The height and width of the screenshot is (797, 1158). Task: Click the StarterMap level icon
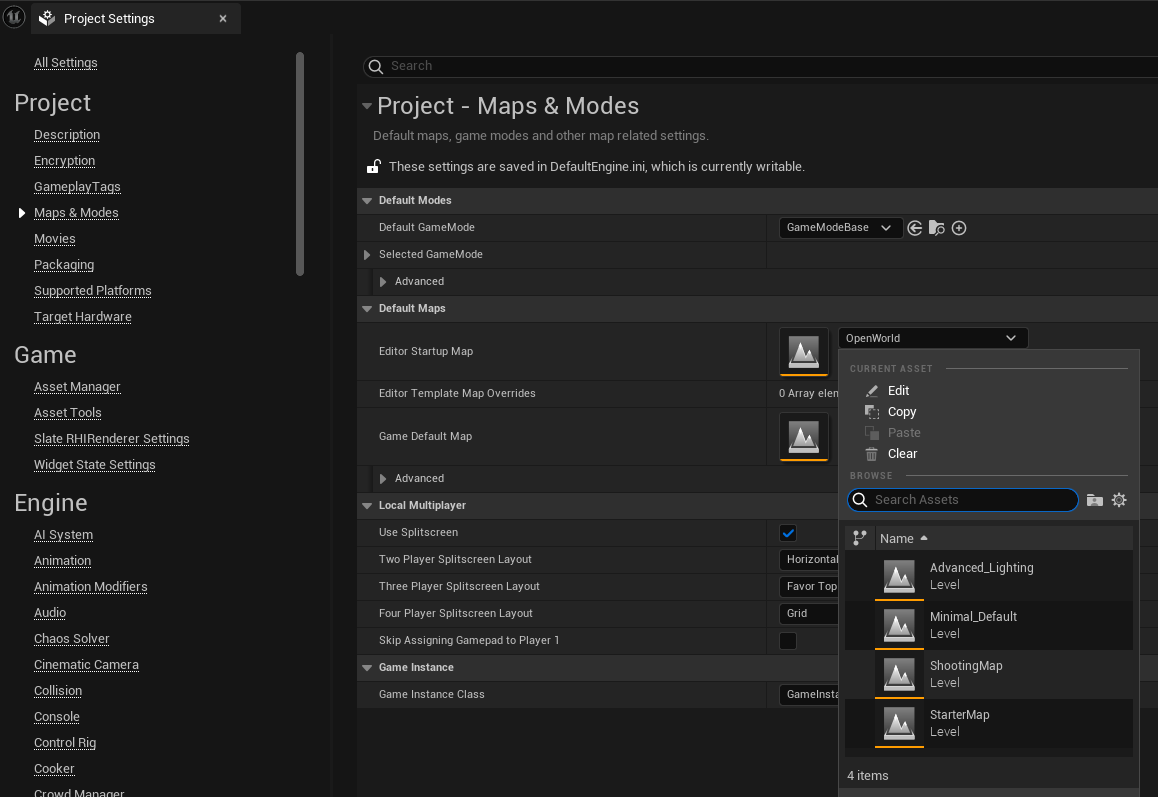point(899,723)
